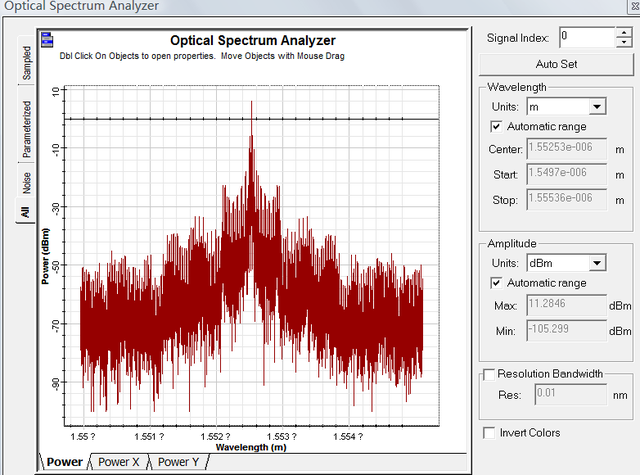Select the Power tab

[x=64, y=462]
